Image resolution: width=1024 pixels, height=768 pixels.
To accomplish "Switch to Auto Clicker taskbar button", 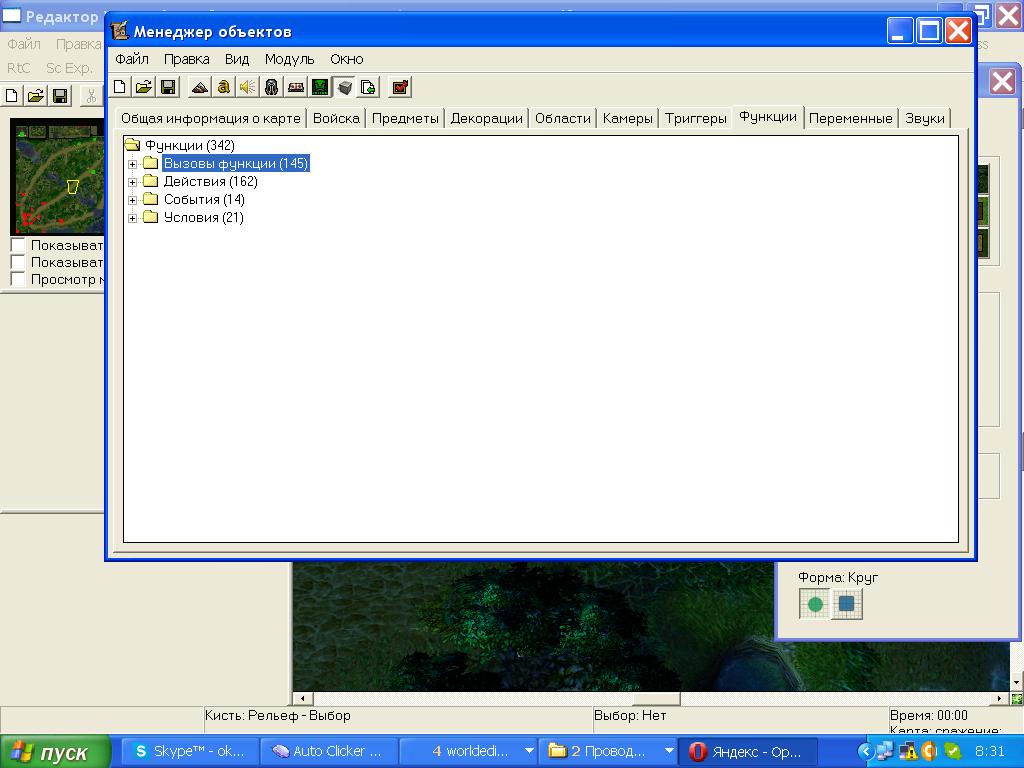I will point(328,751).
